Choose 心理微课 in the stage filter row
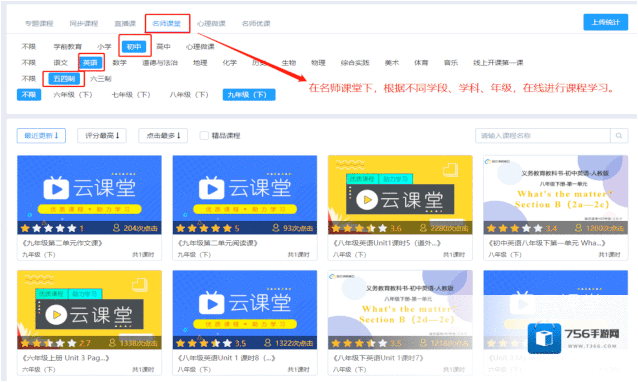 point(200,47)
